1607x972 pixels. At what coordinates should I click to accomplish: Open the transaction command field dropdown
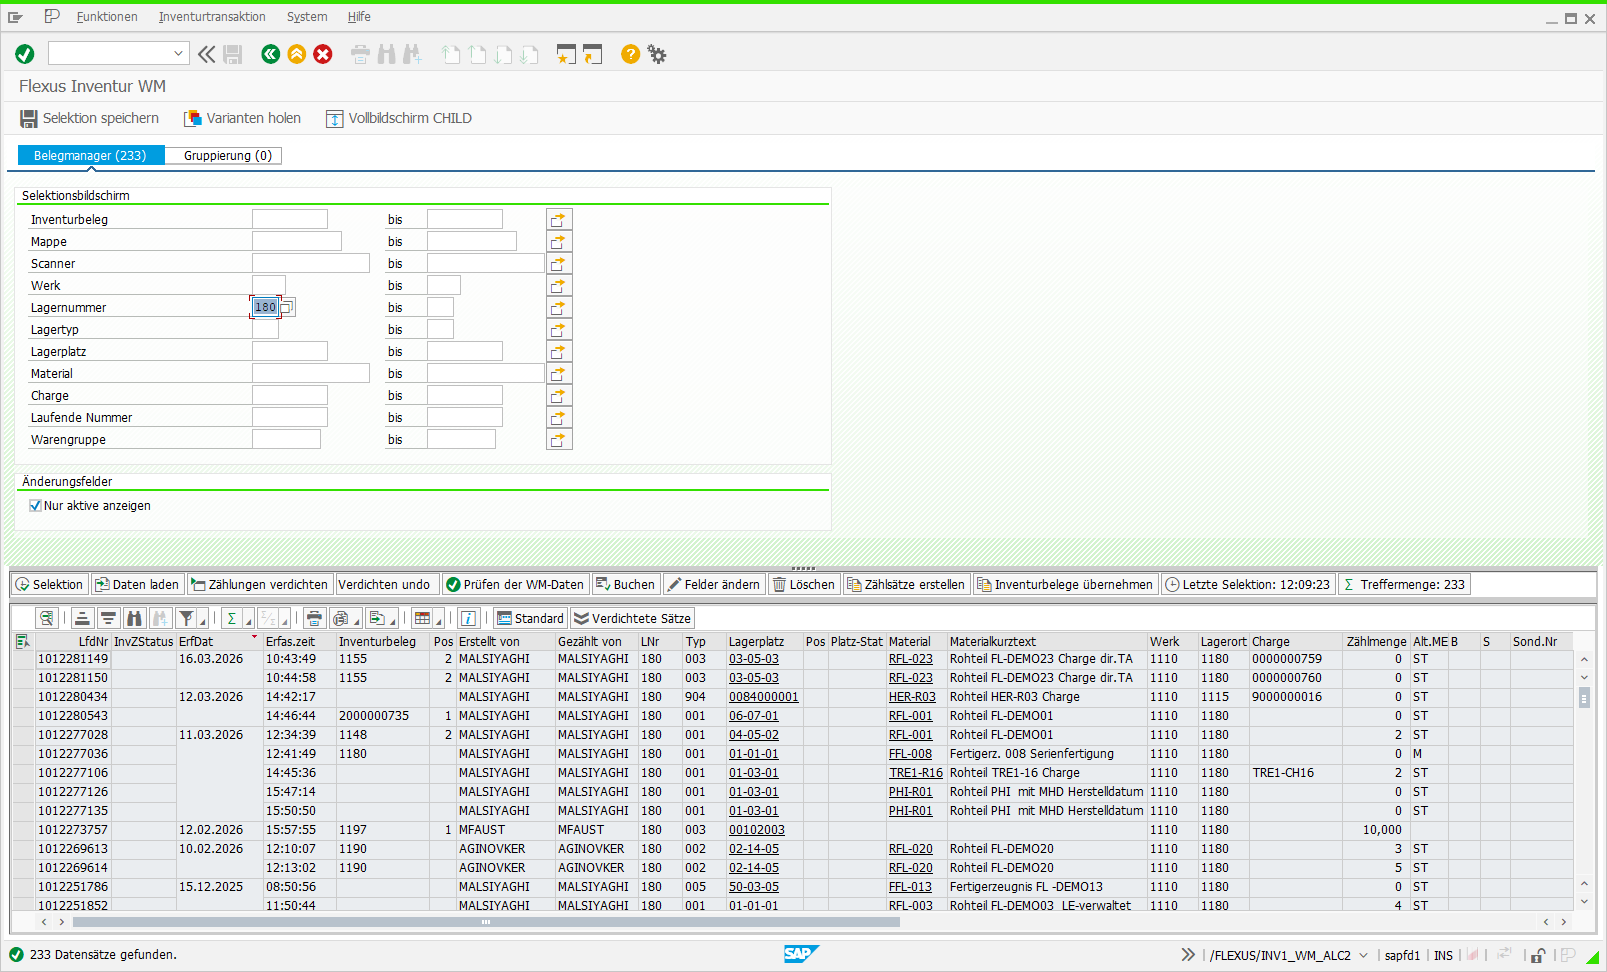point(178,54)
